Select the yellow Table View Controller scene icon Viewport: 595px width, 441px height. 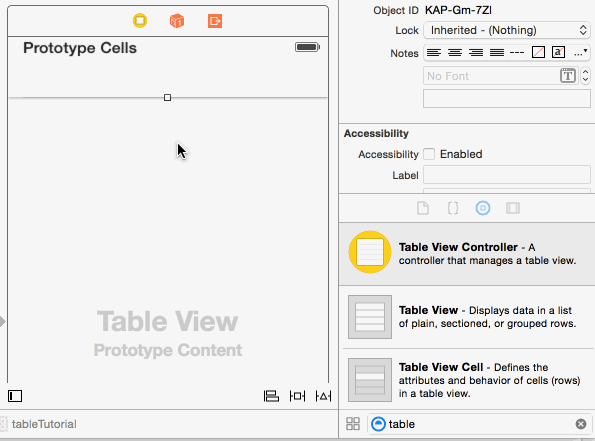tap(140, 20)
